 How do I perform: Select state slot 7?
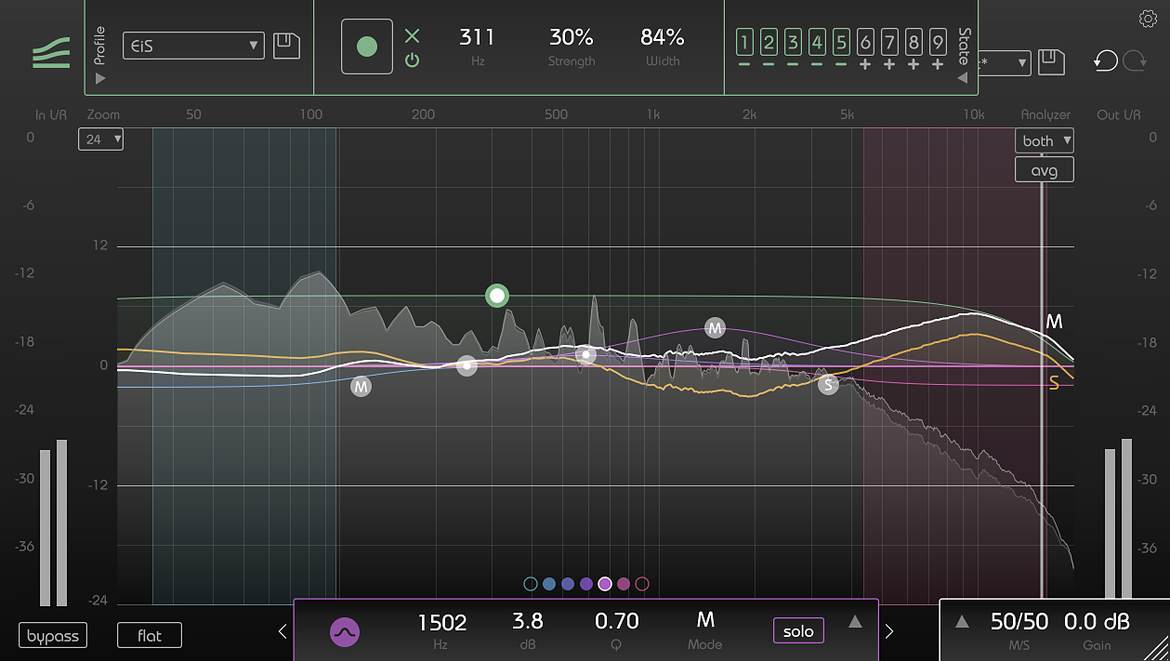pyautogui.click(x=889, y=43)
